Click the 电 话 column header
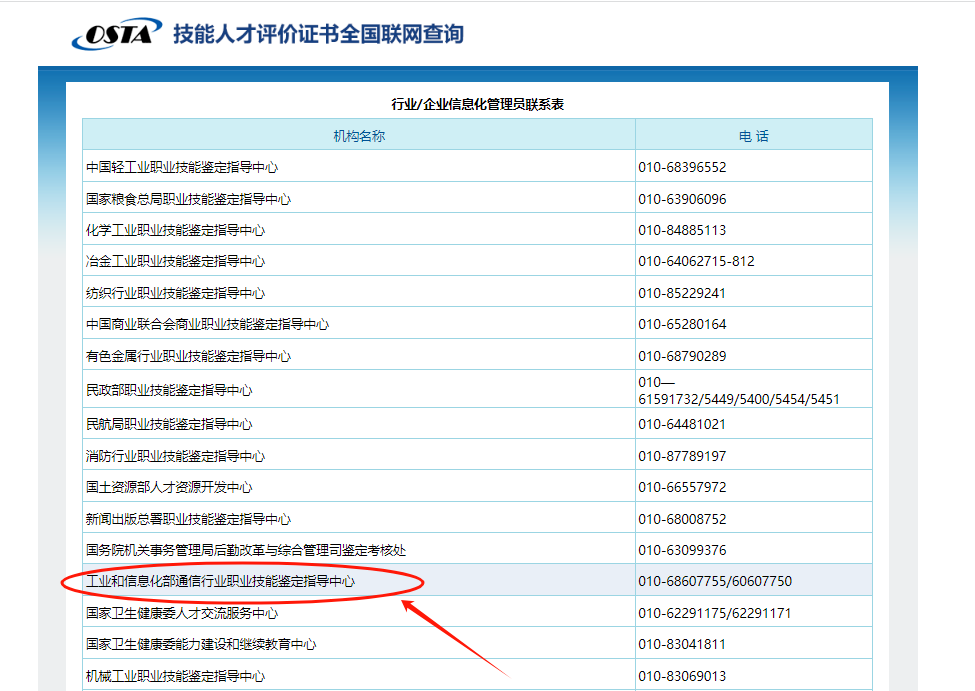 tap(754, 136)
